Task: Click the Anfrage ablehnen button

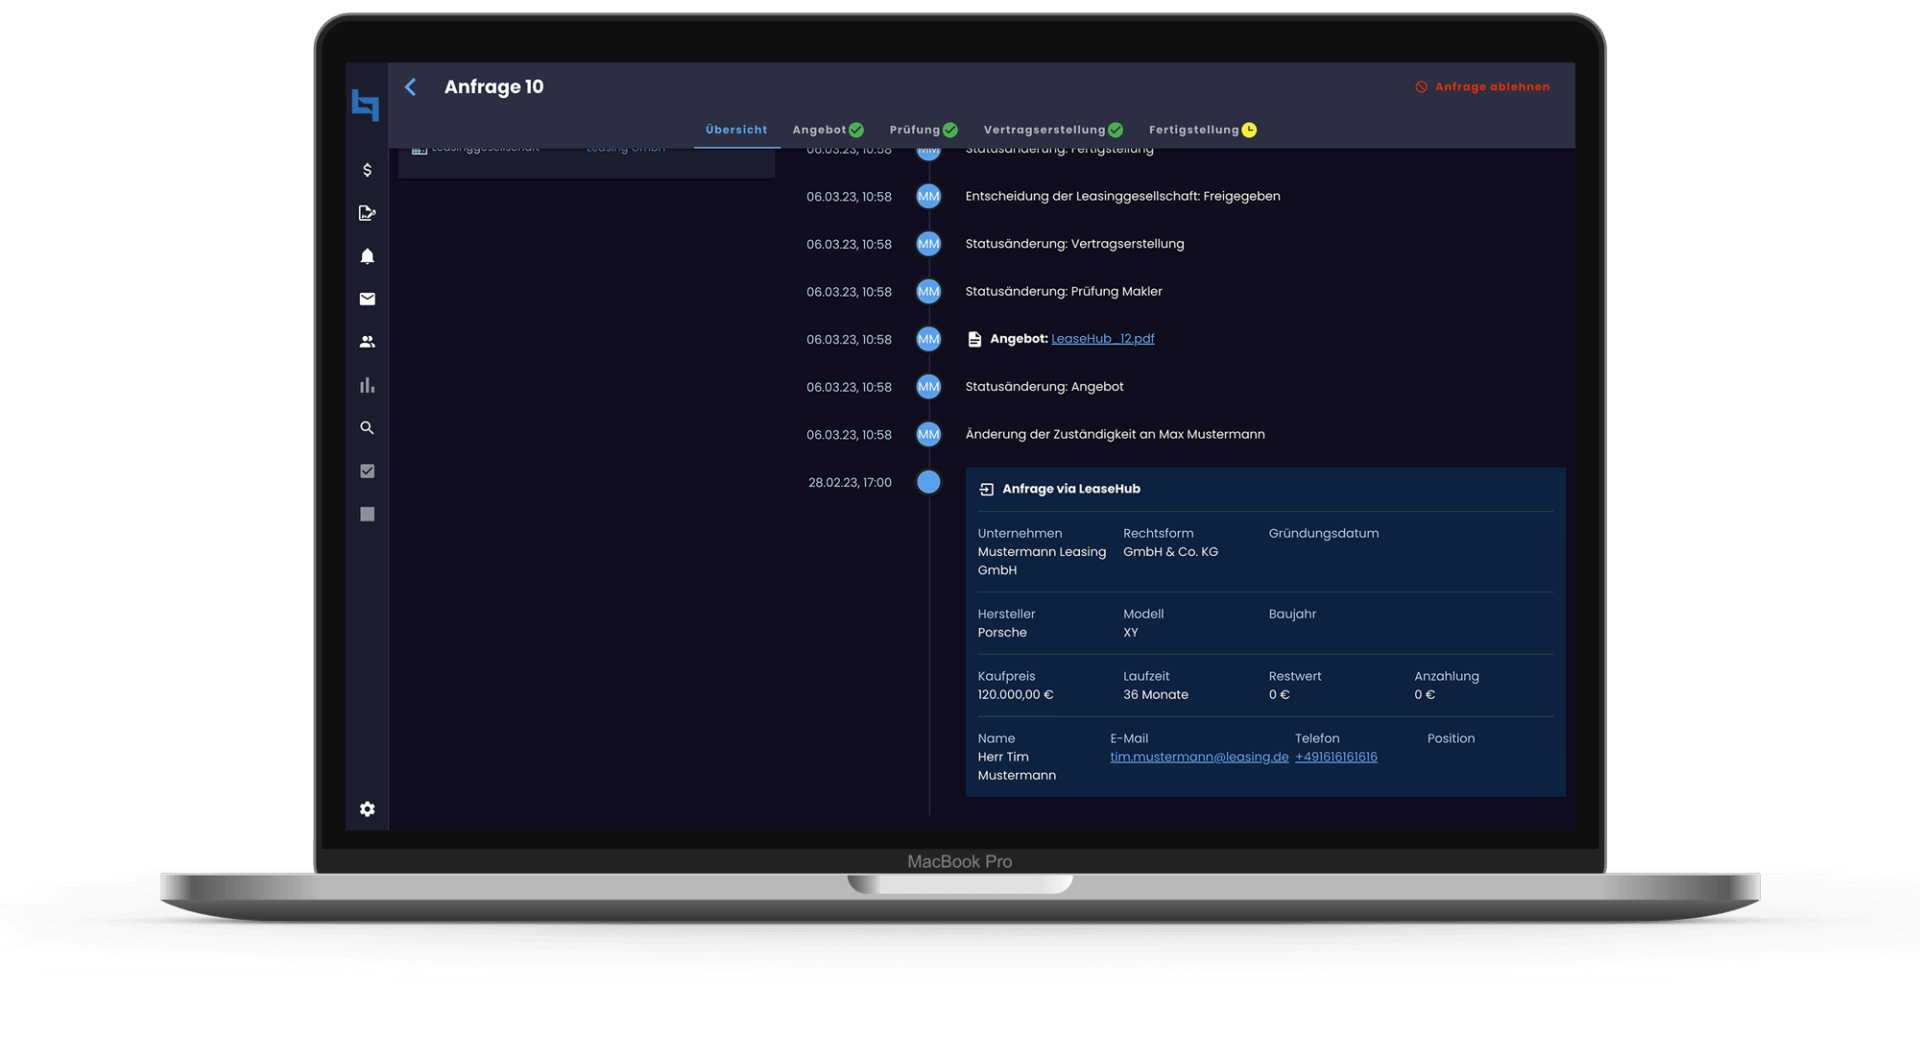Action: click(1483, 87)
